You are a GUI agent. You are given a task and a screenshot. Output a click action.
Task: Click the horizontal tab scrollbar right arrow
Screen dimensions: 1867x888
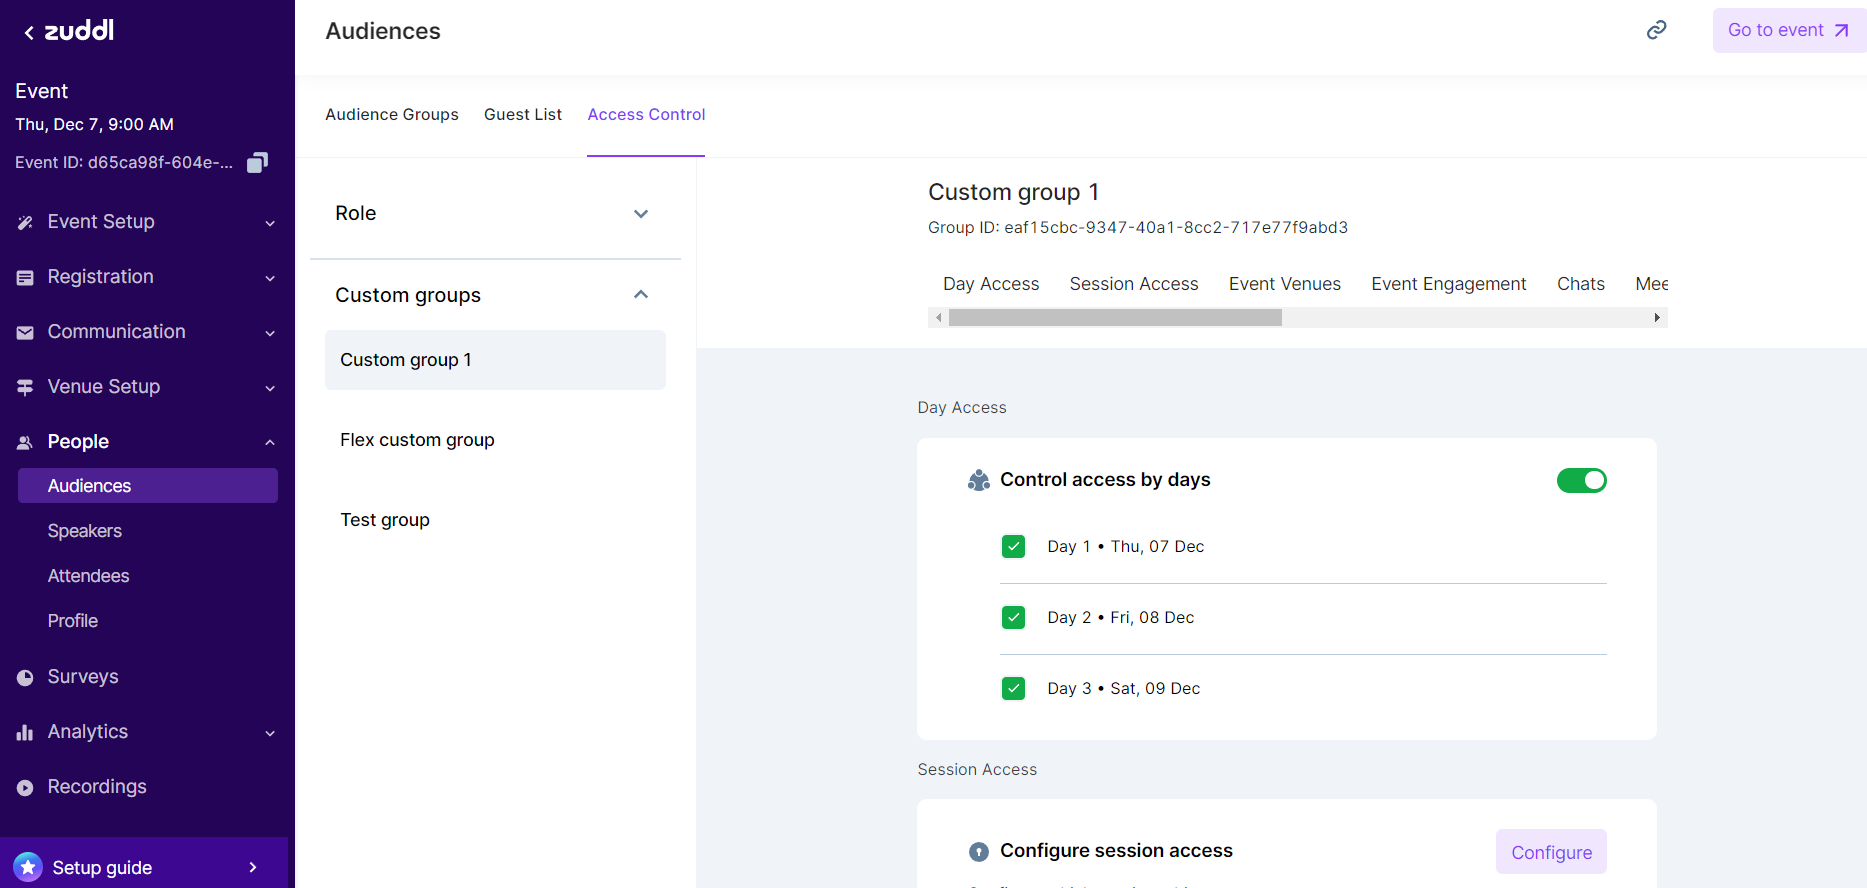[x=1657, y=318]
